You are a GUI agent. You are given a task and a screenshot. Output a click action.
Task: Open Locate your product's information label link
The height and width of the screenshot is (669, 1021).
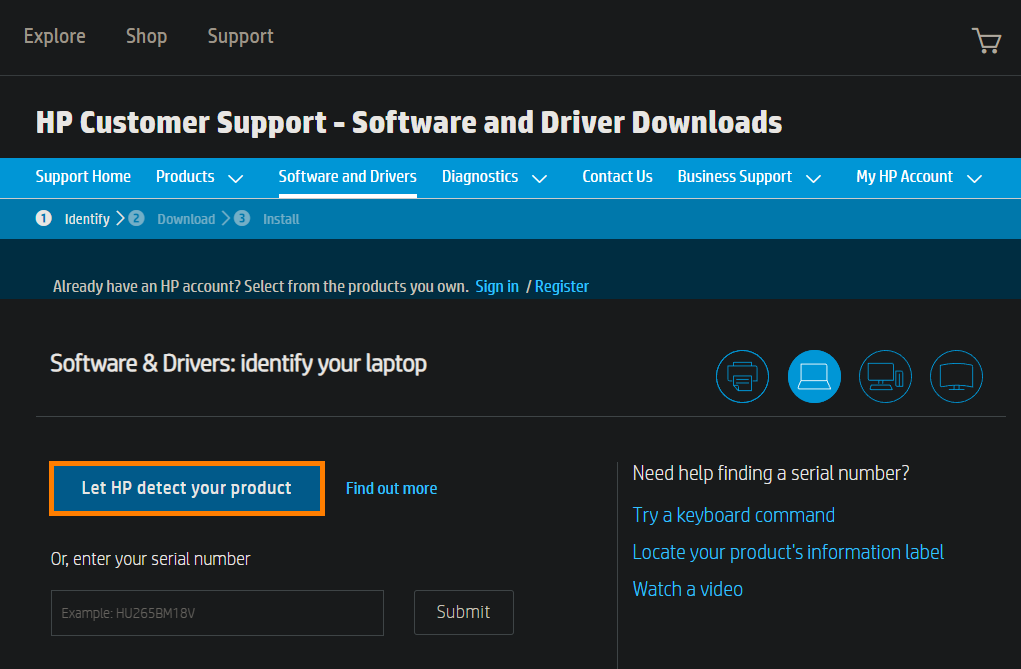click(788, 552)
